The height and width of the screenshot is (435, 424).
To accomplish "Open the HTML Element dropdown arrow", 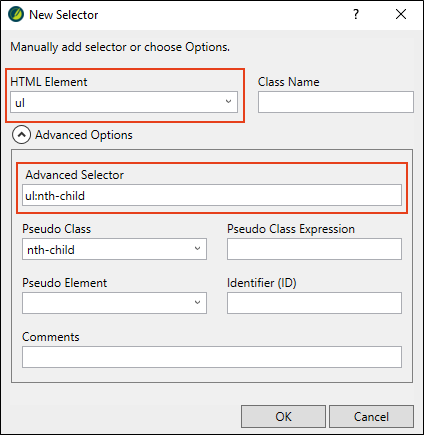I will (228, 102).
